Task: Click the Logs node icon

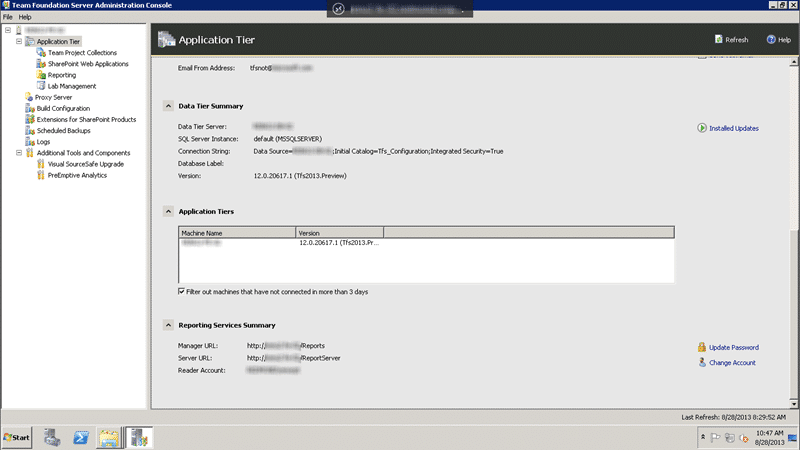Action: click(30, 142)
